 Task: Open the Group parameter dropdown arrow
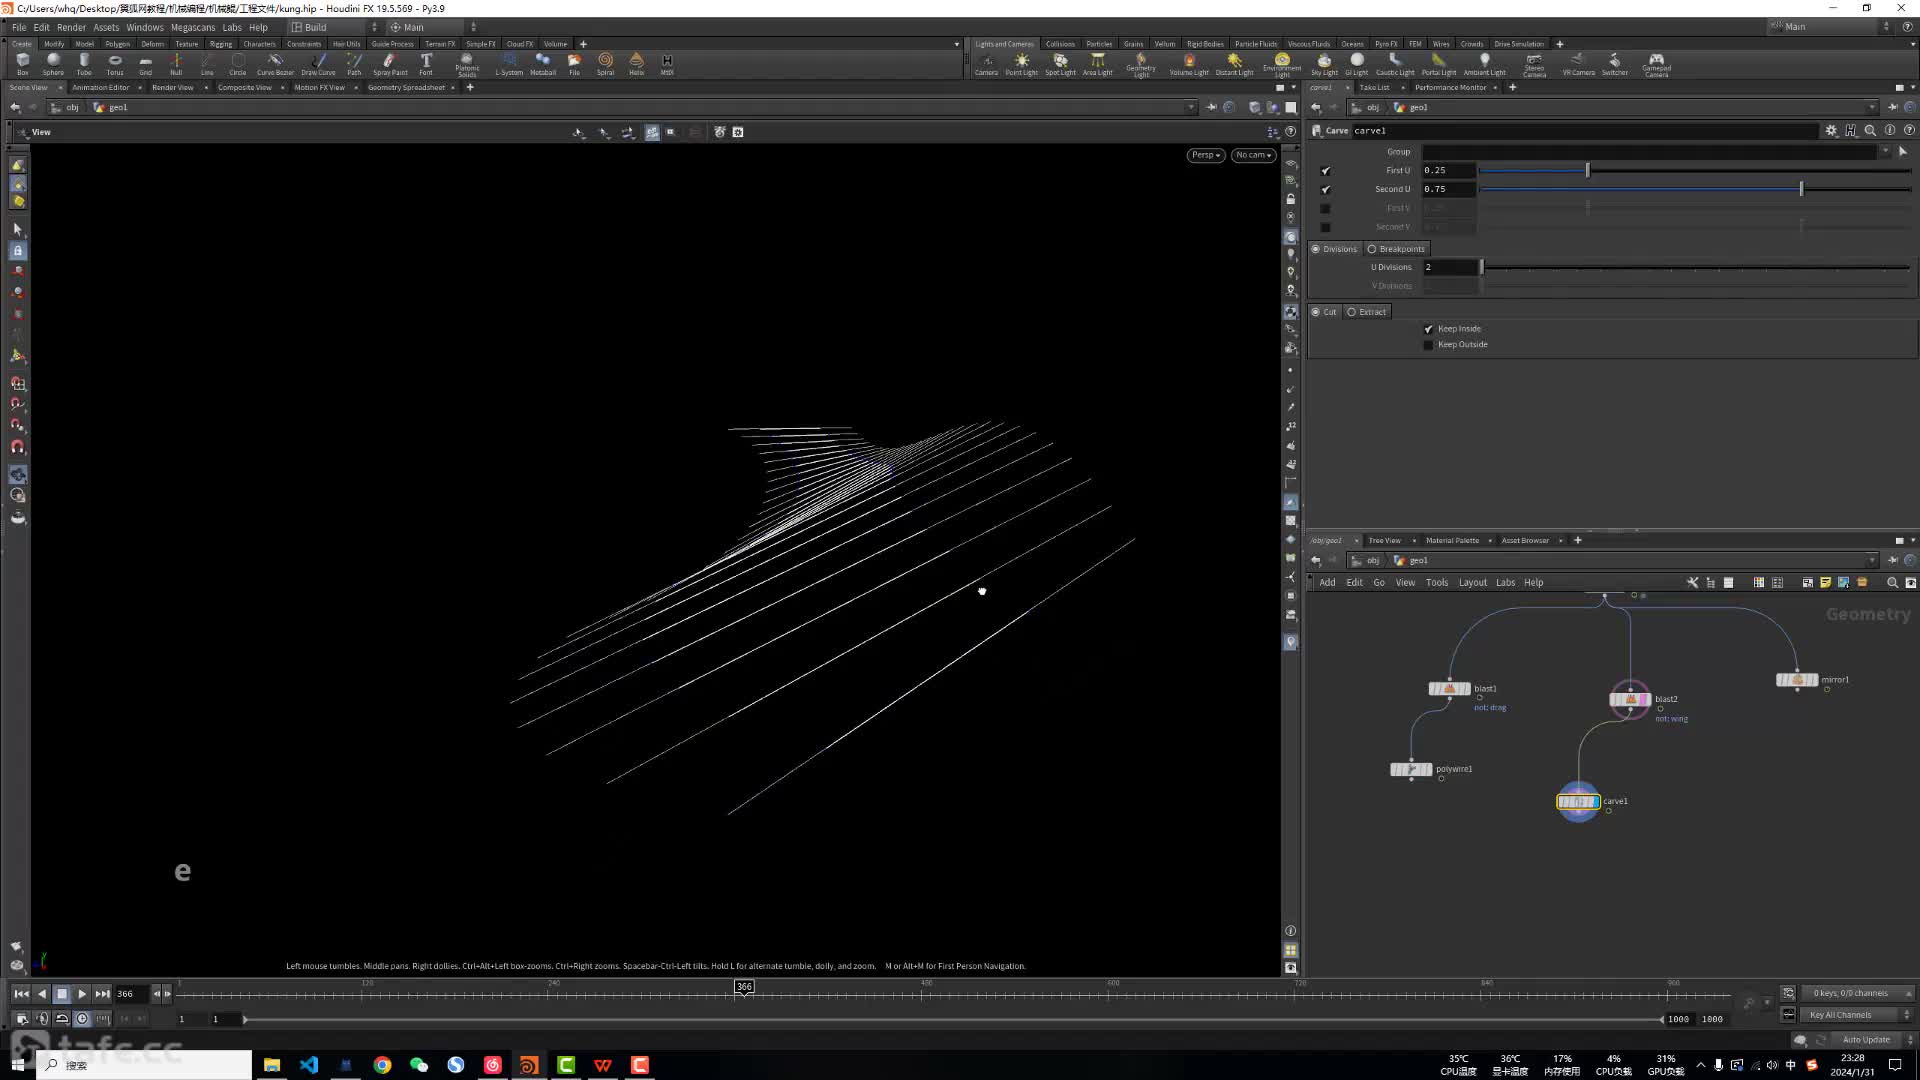tap(1885, 152)
